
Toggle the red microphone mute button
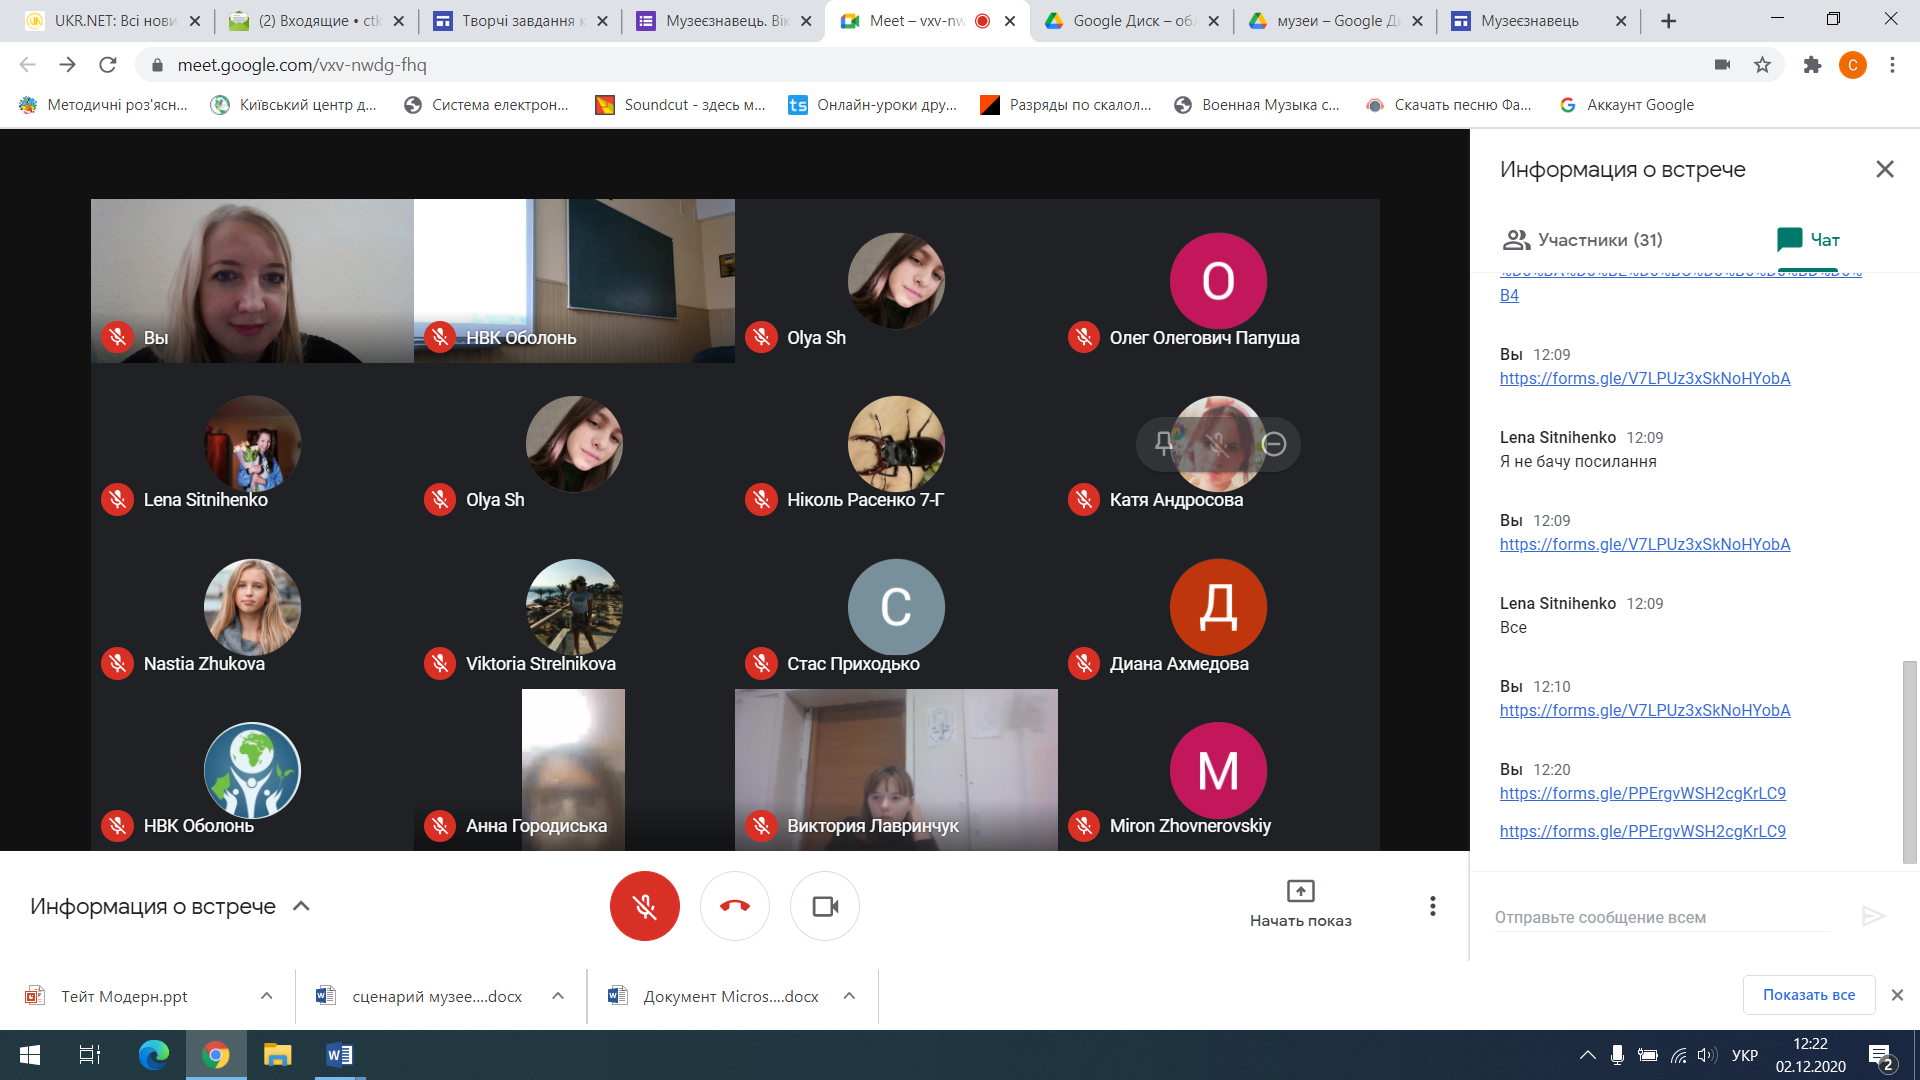pos(644,906)
